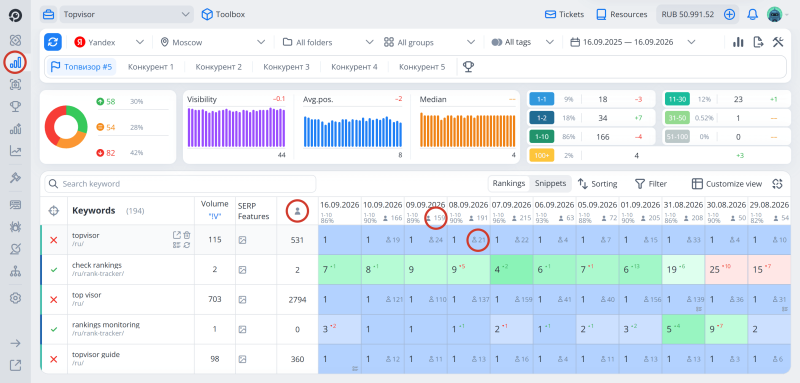Click SERP features icon for check rankings
This screenshot has height=383, width=800.
click(x=242, y=270)
